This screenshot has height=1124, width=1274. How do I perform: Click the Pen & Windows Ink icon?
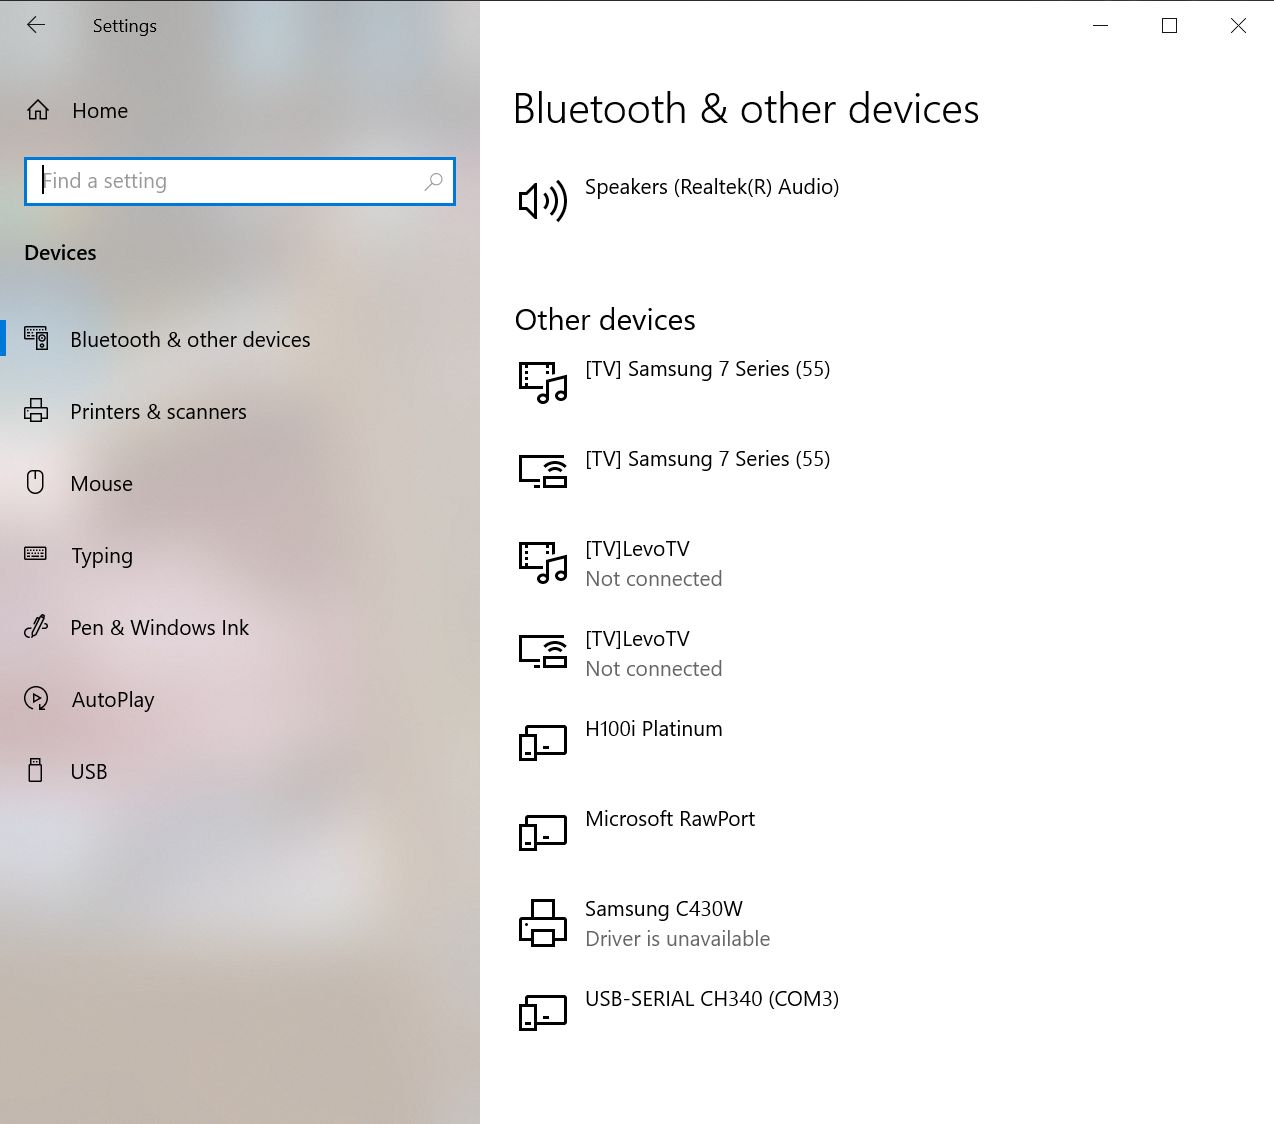pos(36,627)
